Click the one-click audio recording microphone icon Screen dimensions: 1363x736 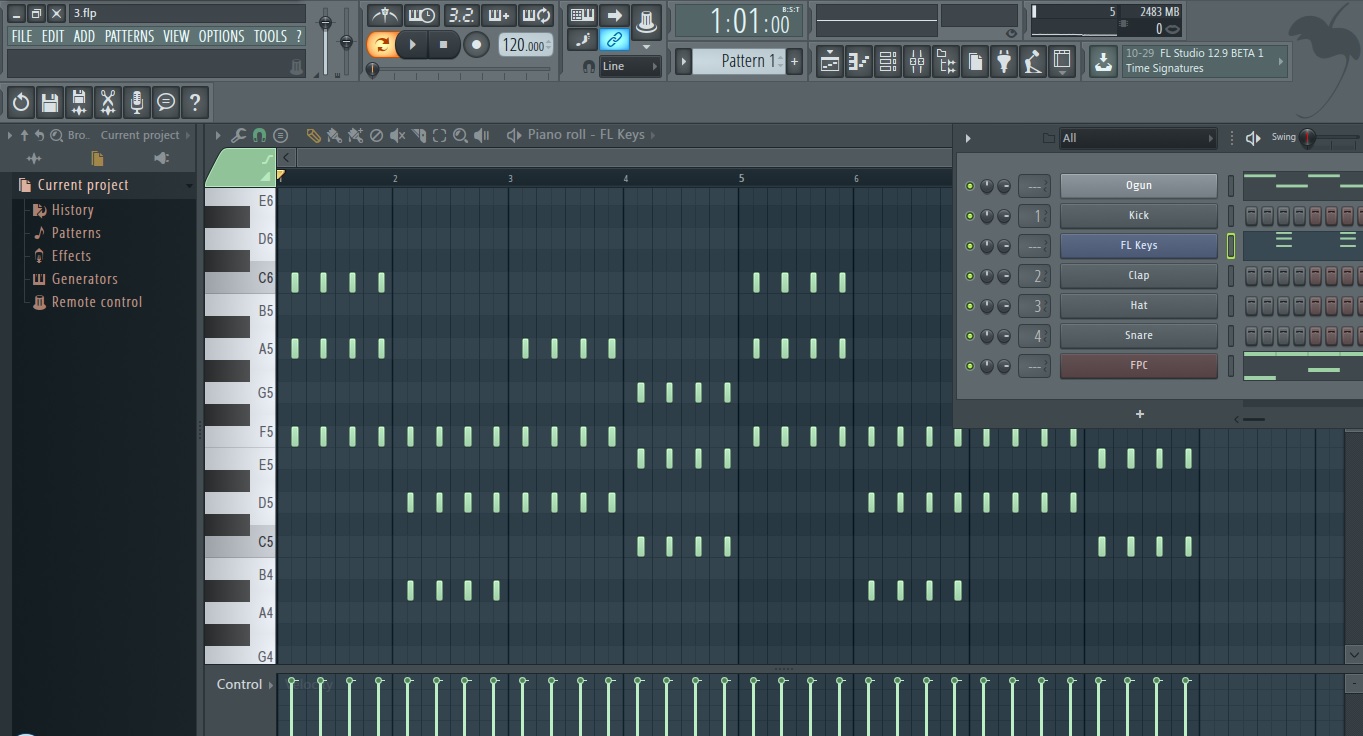tap(137, 101)
